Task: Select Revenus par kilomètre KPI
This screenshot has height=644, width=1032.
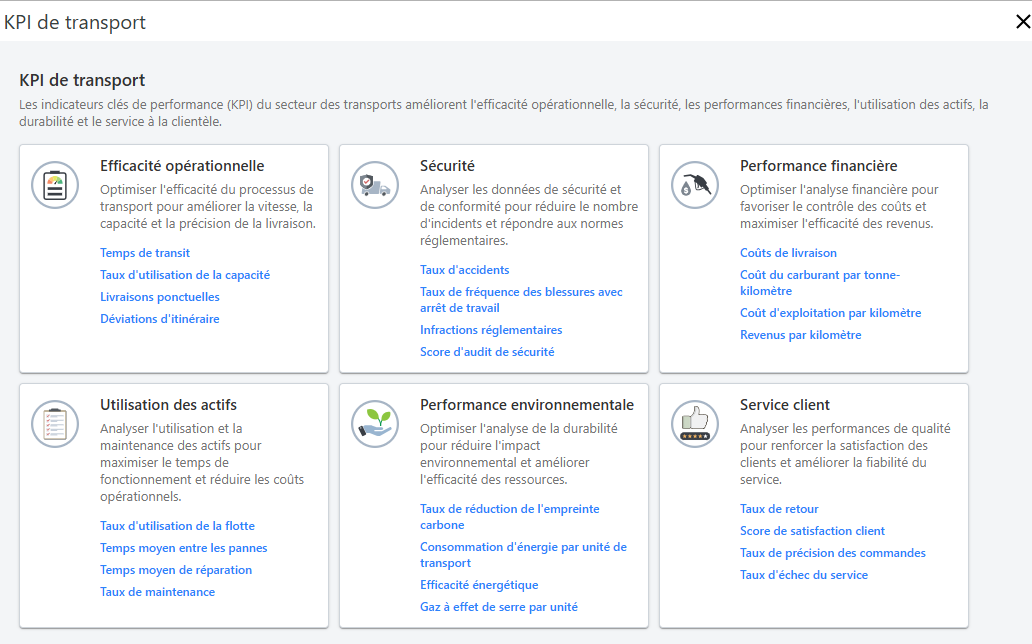Action: (x=800, y=335)
